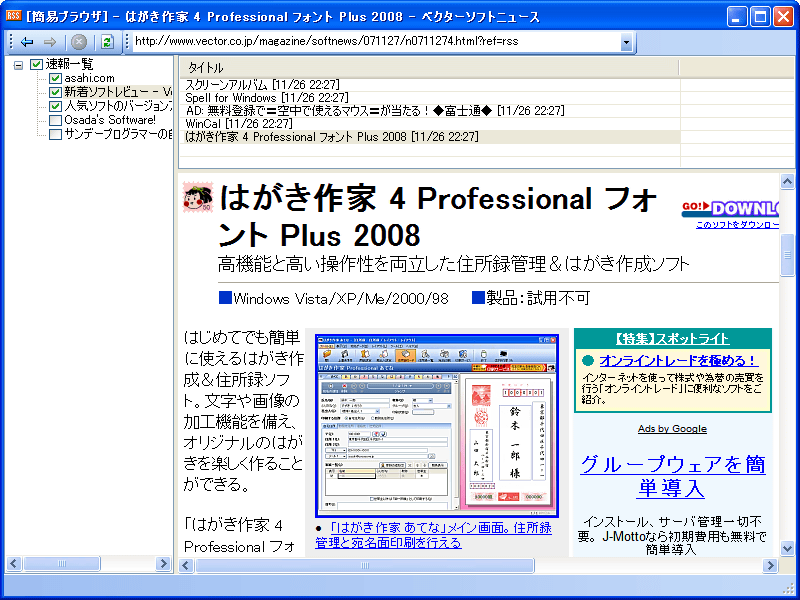The image size is (800, 600).
Task: Click the URL address field
Action: [377, 42]
